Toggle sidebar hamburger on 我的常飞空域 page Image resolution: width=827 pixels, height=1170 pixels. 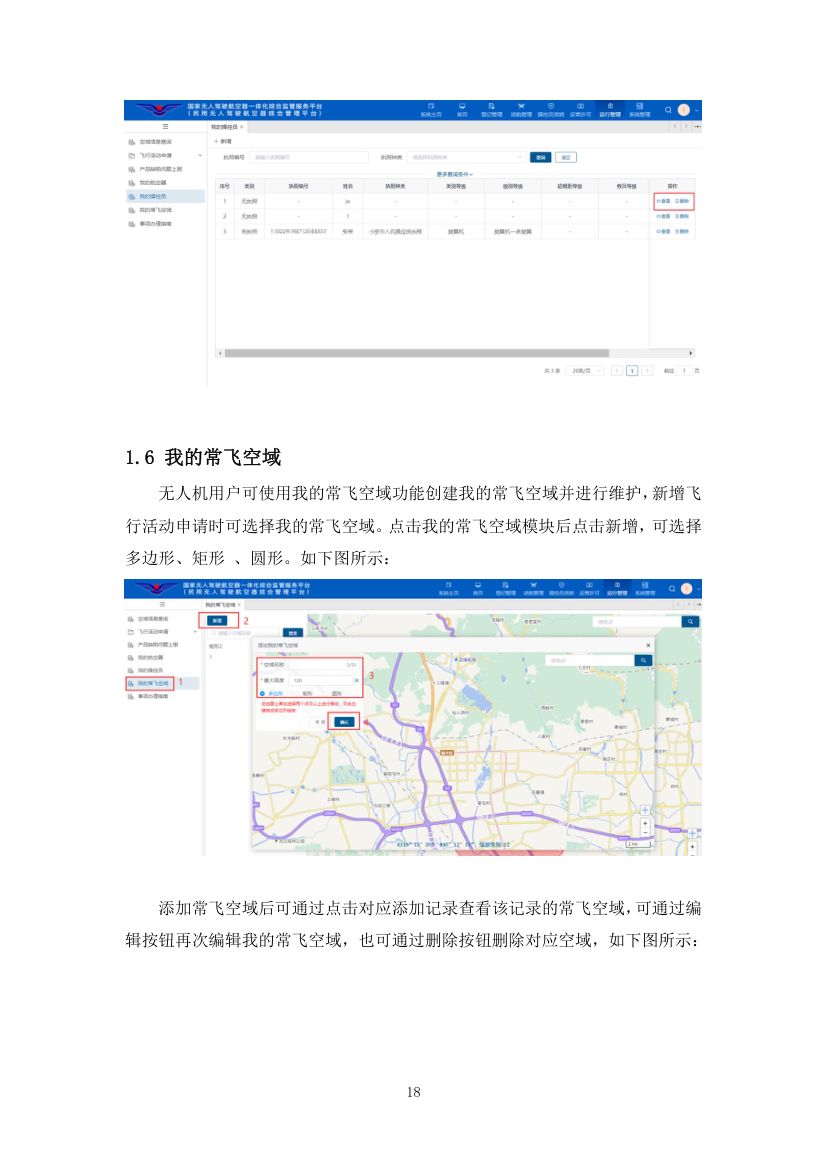[162, 604]
